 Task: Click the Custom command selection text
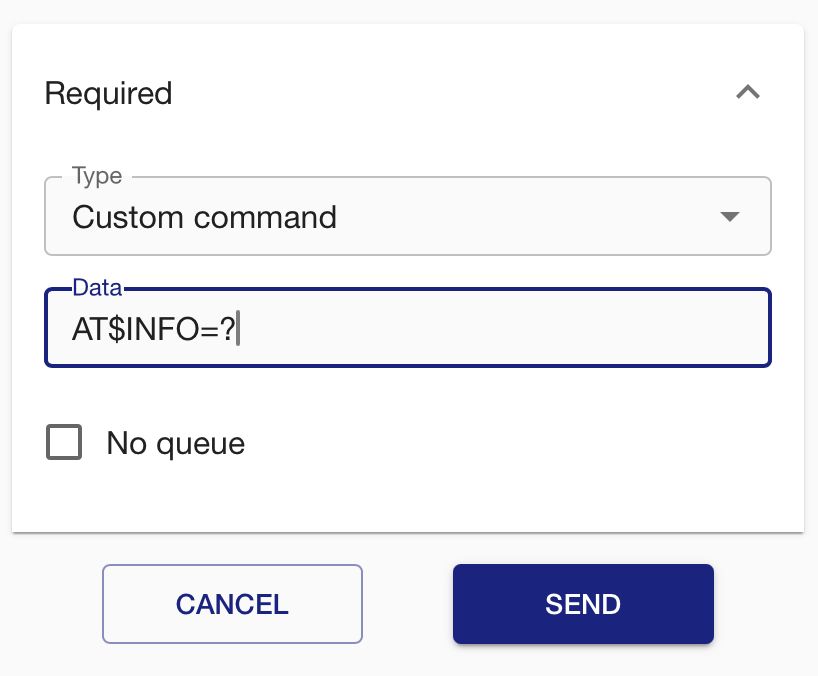204,217
